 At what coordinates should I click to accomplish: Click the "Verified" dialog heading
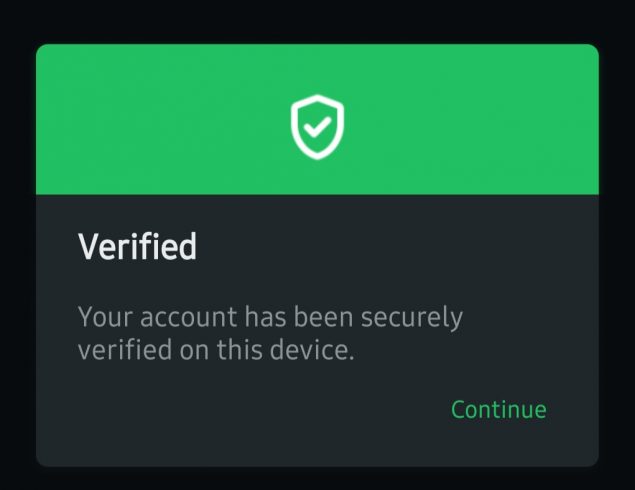137,246
